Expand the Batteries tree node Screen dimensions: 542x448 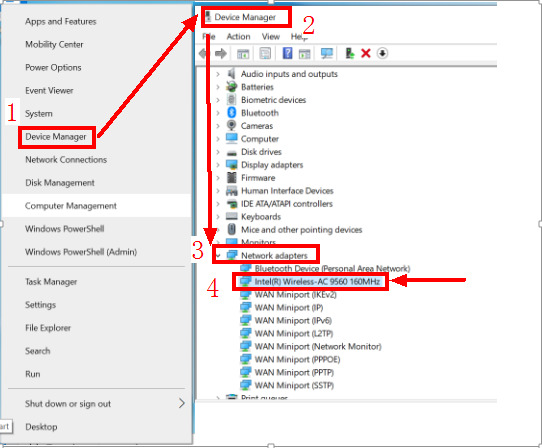pos(217,87)
